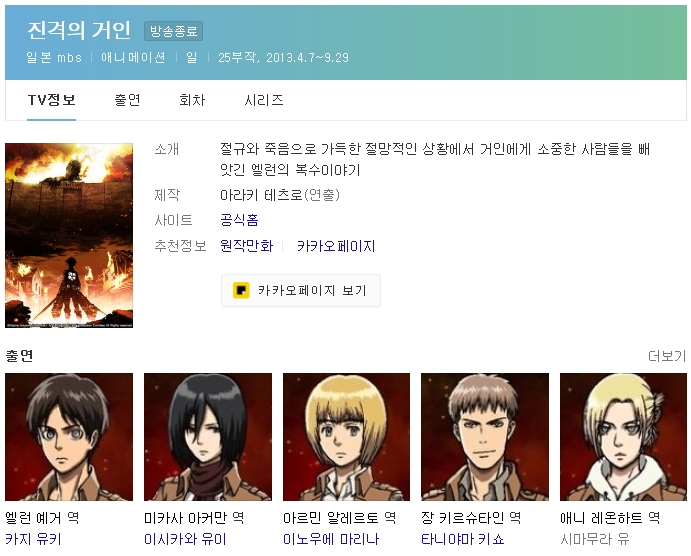
Task: Open voice actor 타니야마 키쇼 link
Action: point(463,539)
